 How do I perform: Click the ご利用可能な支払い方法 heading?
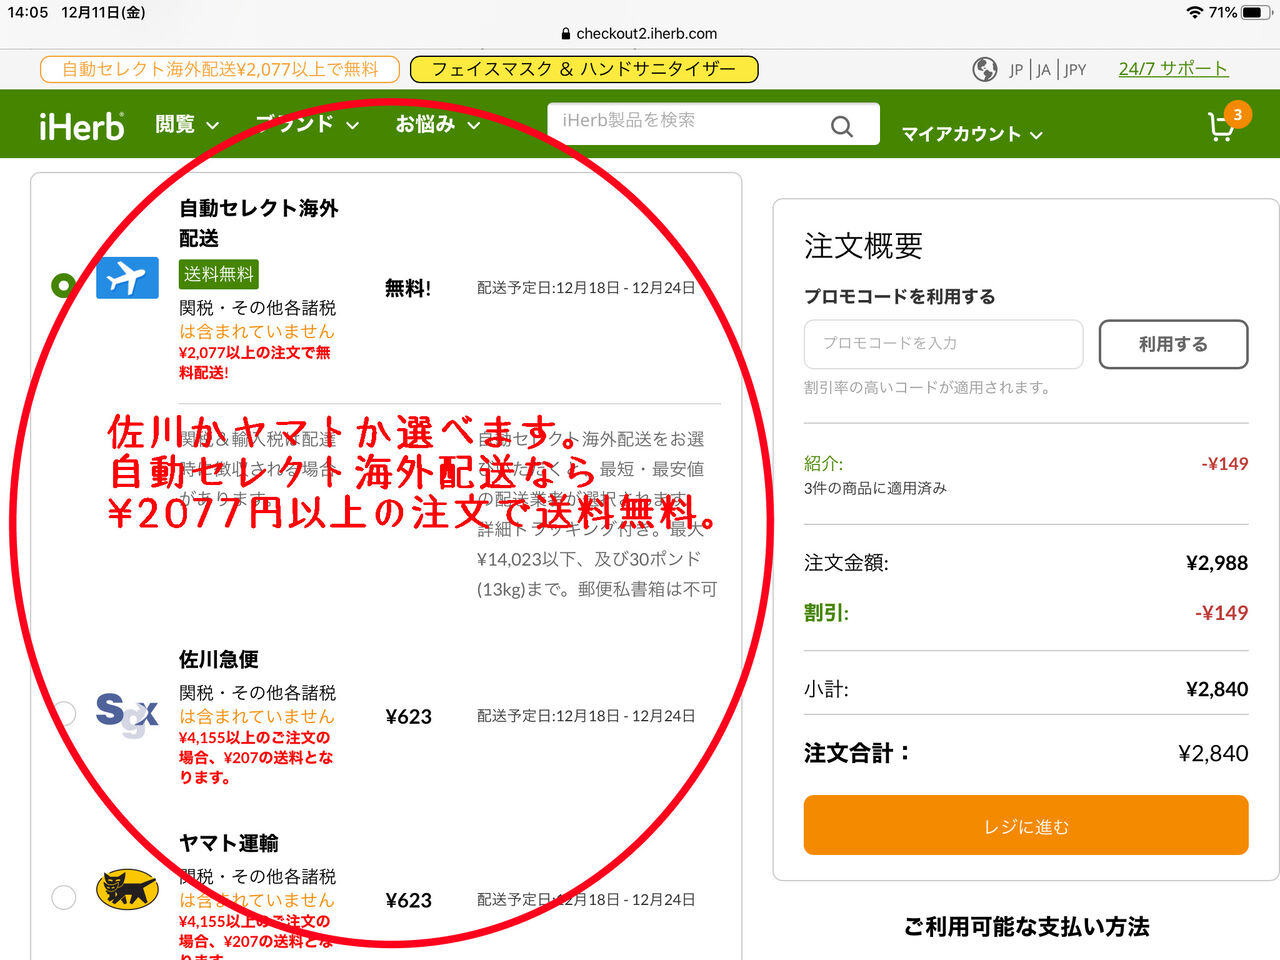(1026, 927)
